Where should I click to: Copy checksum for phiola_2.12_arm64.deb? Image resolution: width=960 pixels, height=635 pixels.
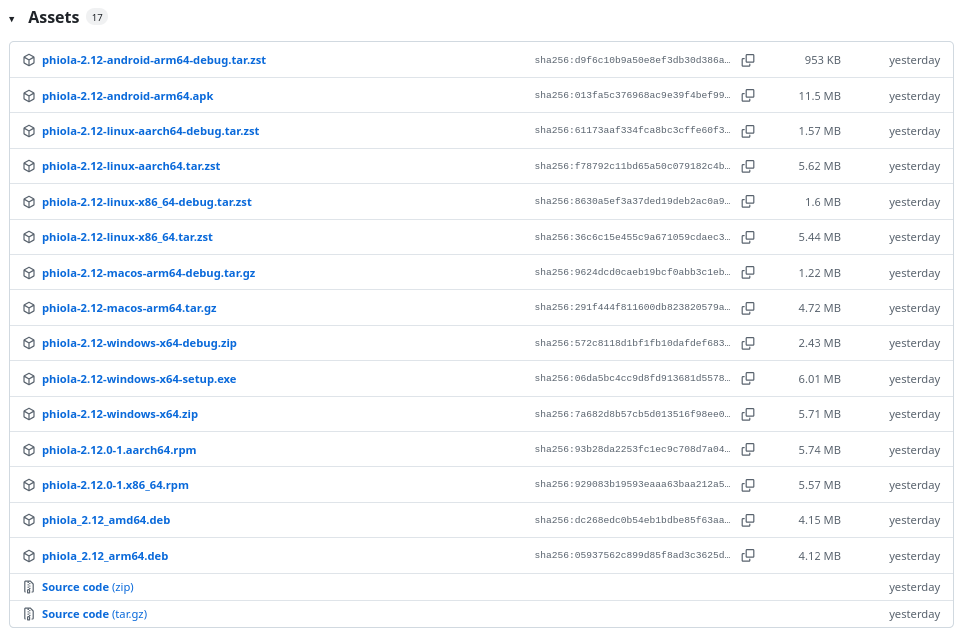(748, 555)
